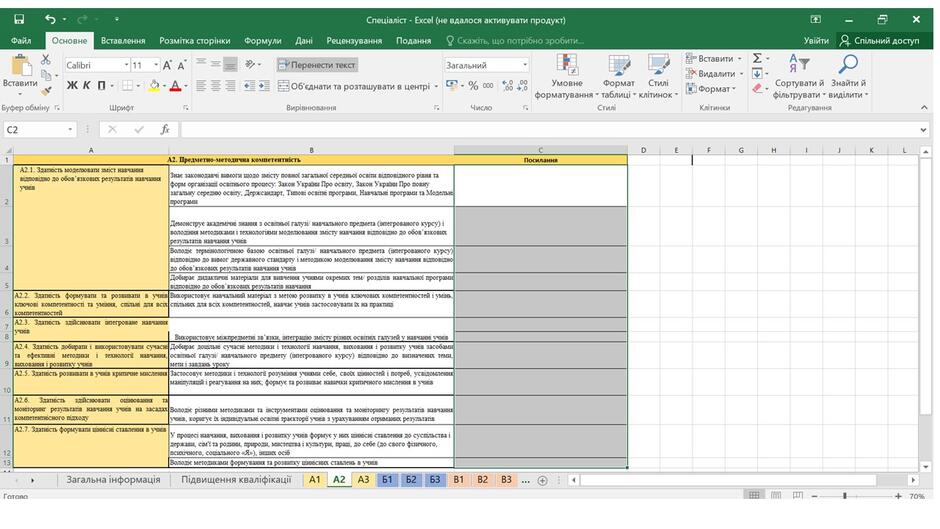Align text to the left
The image size is (940, 529).
[x=201, y=86]
